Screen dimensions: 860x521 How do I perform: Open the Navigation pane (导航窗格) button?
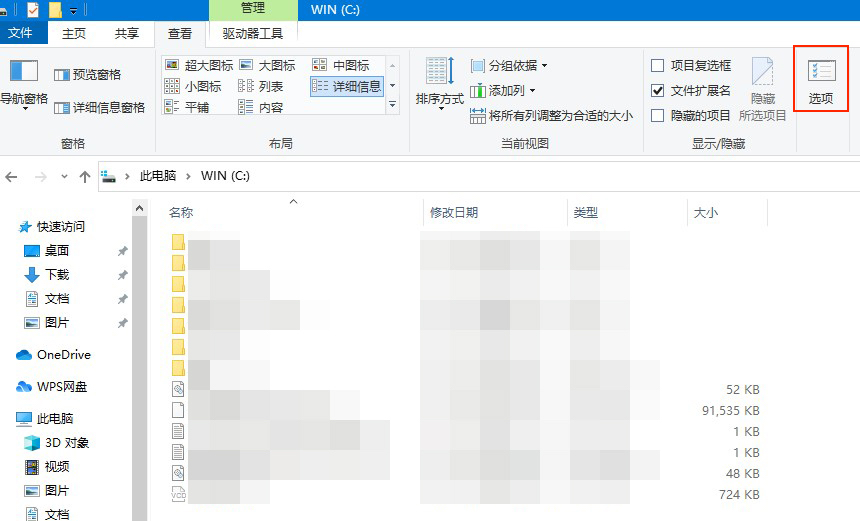coord(24,83)
